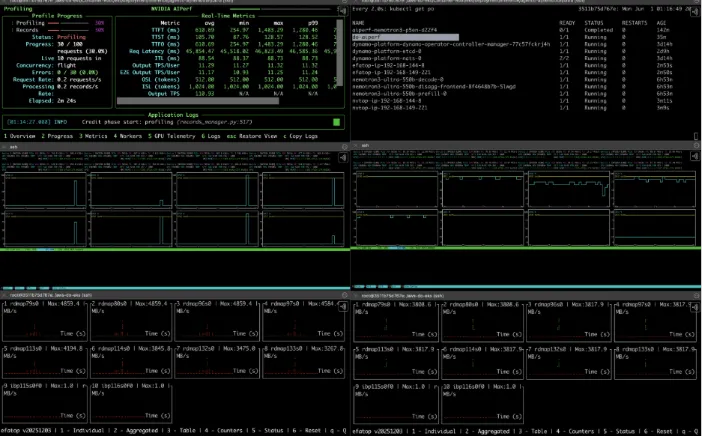Click round button on left graph pane title bar
Screen dimensions: 702x436
pyautogui.click(x=345, y=146)
